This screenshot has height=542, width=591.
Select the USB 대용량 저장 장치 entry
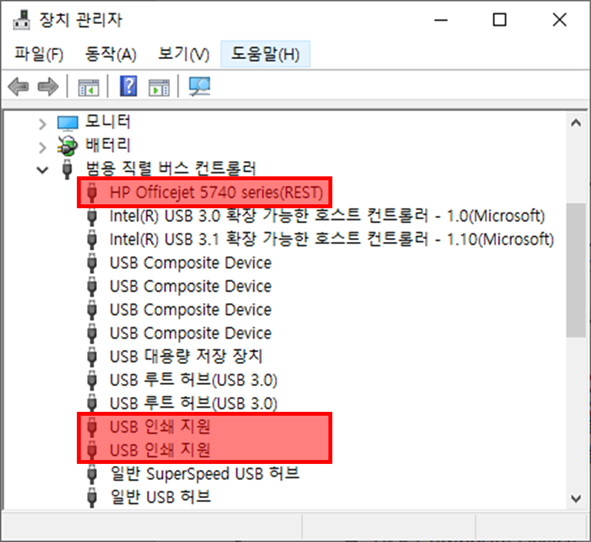186,356
